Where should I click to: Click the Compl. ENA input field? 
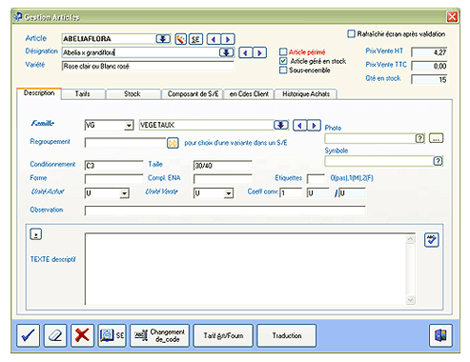pos(222,179)
